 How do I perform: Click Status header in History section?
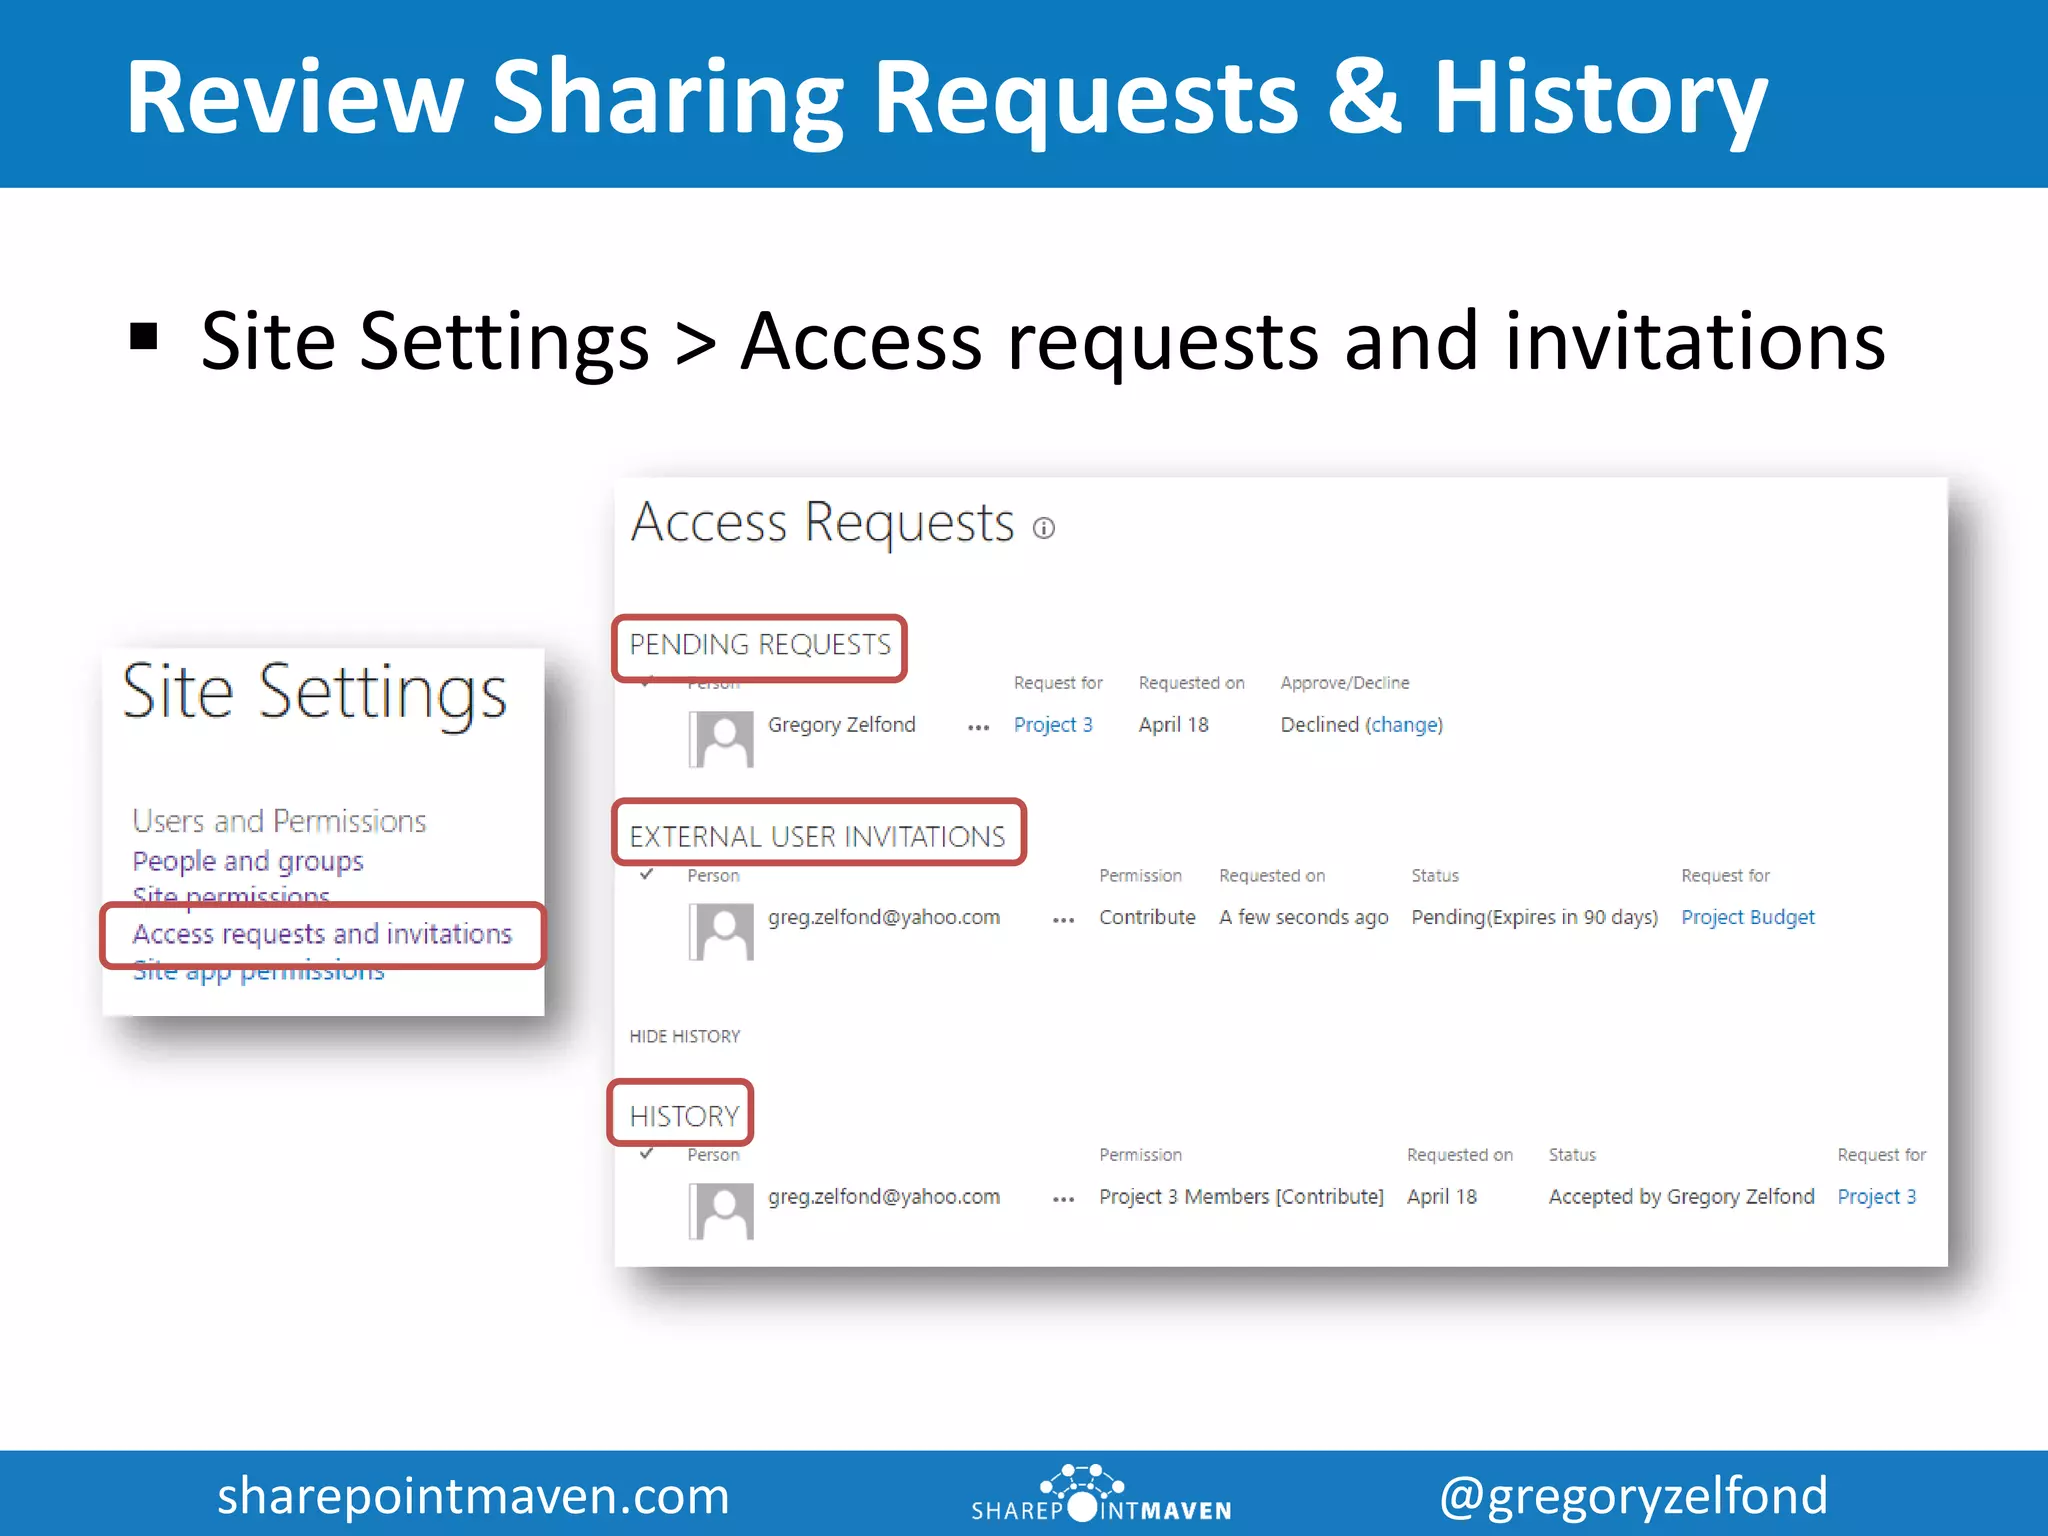(x=1572, y=1155)
